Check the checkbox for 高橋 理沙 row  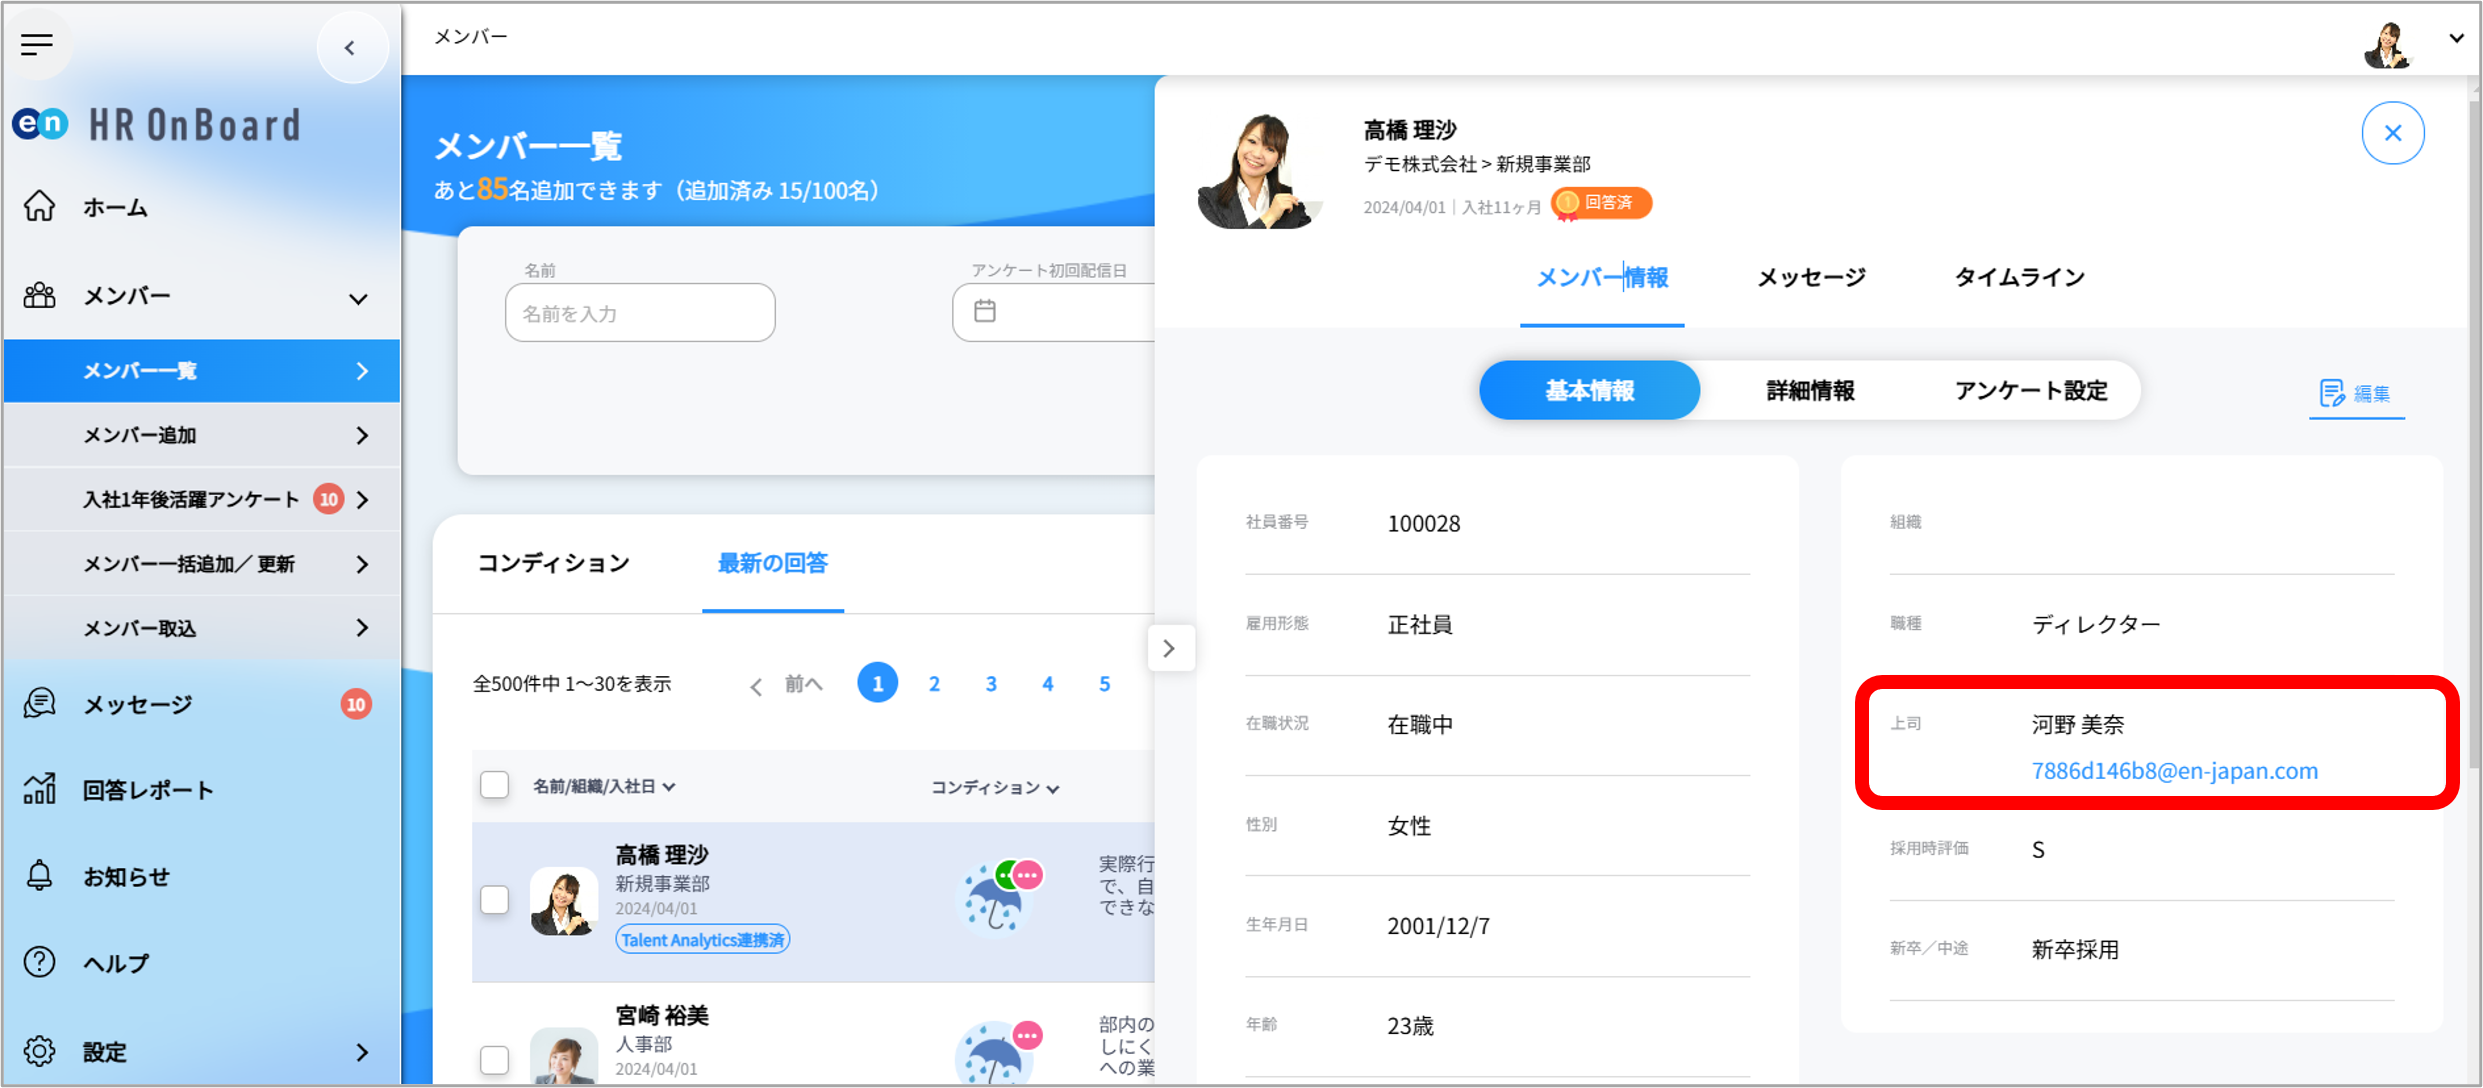pyautogui.click(x=494, y=900)
